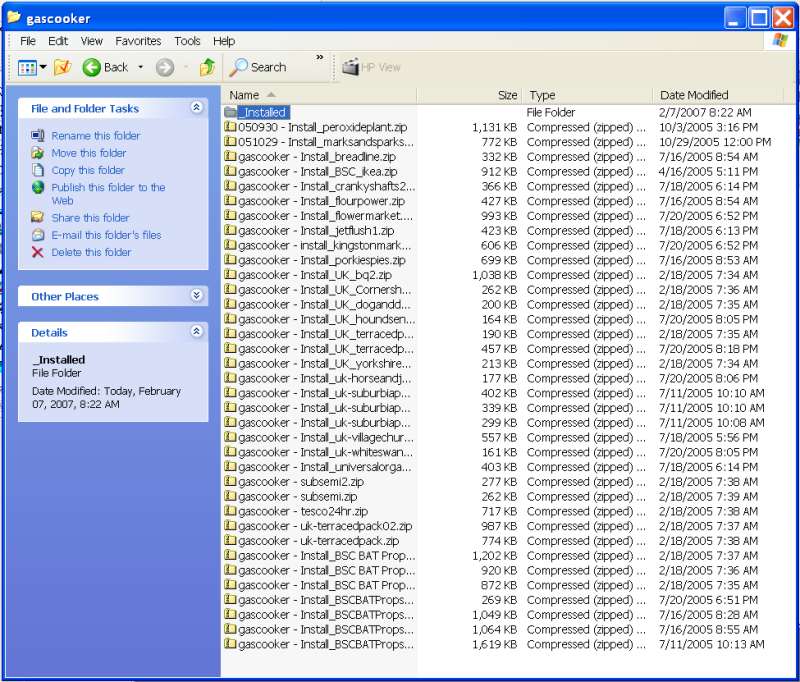
Task: Select the file name Install_UK_houndsen
Action: 327,319
